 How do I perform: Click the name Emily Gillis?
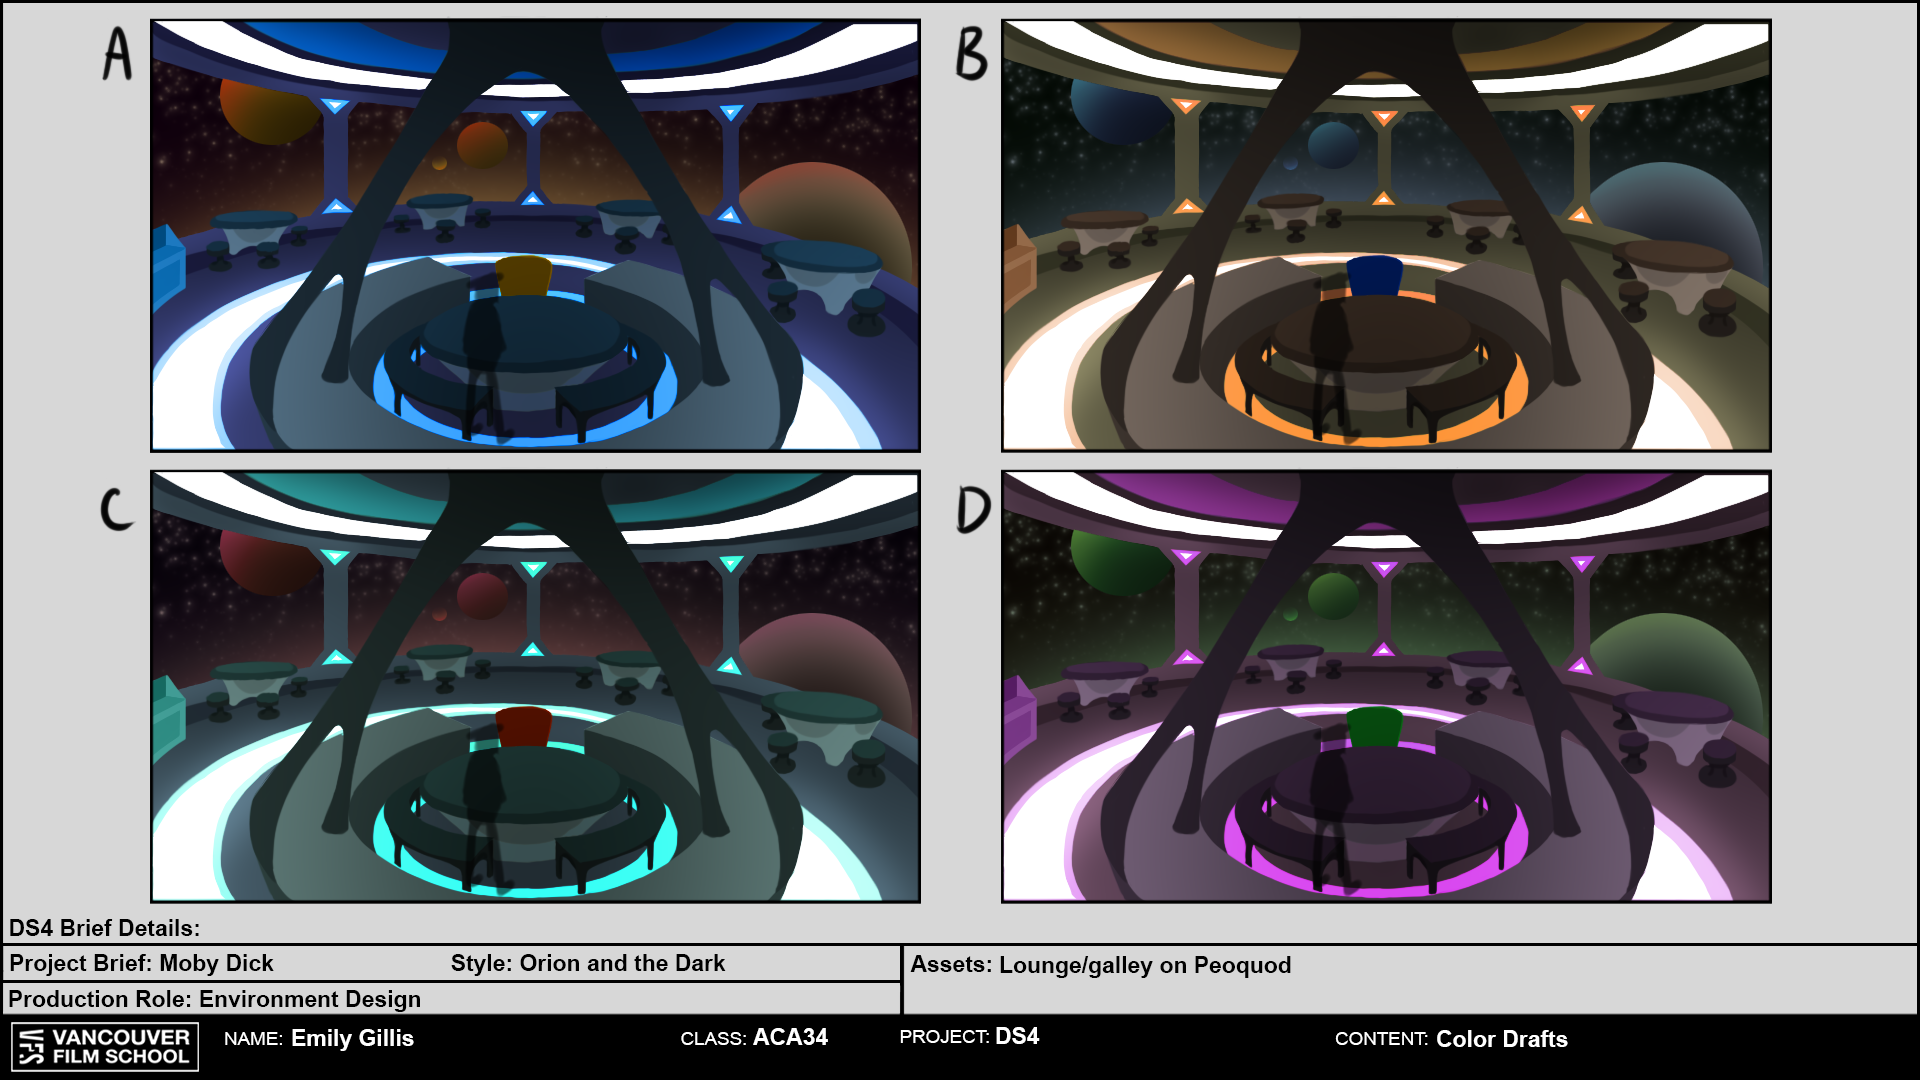[x=351, y=1038]
